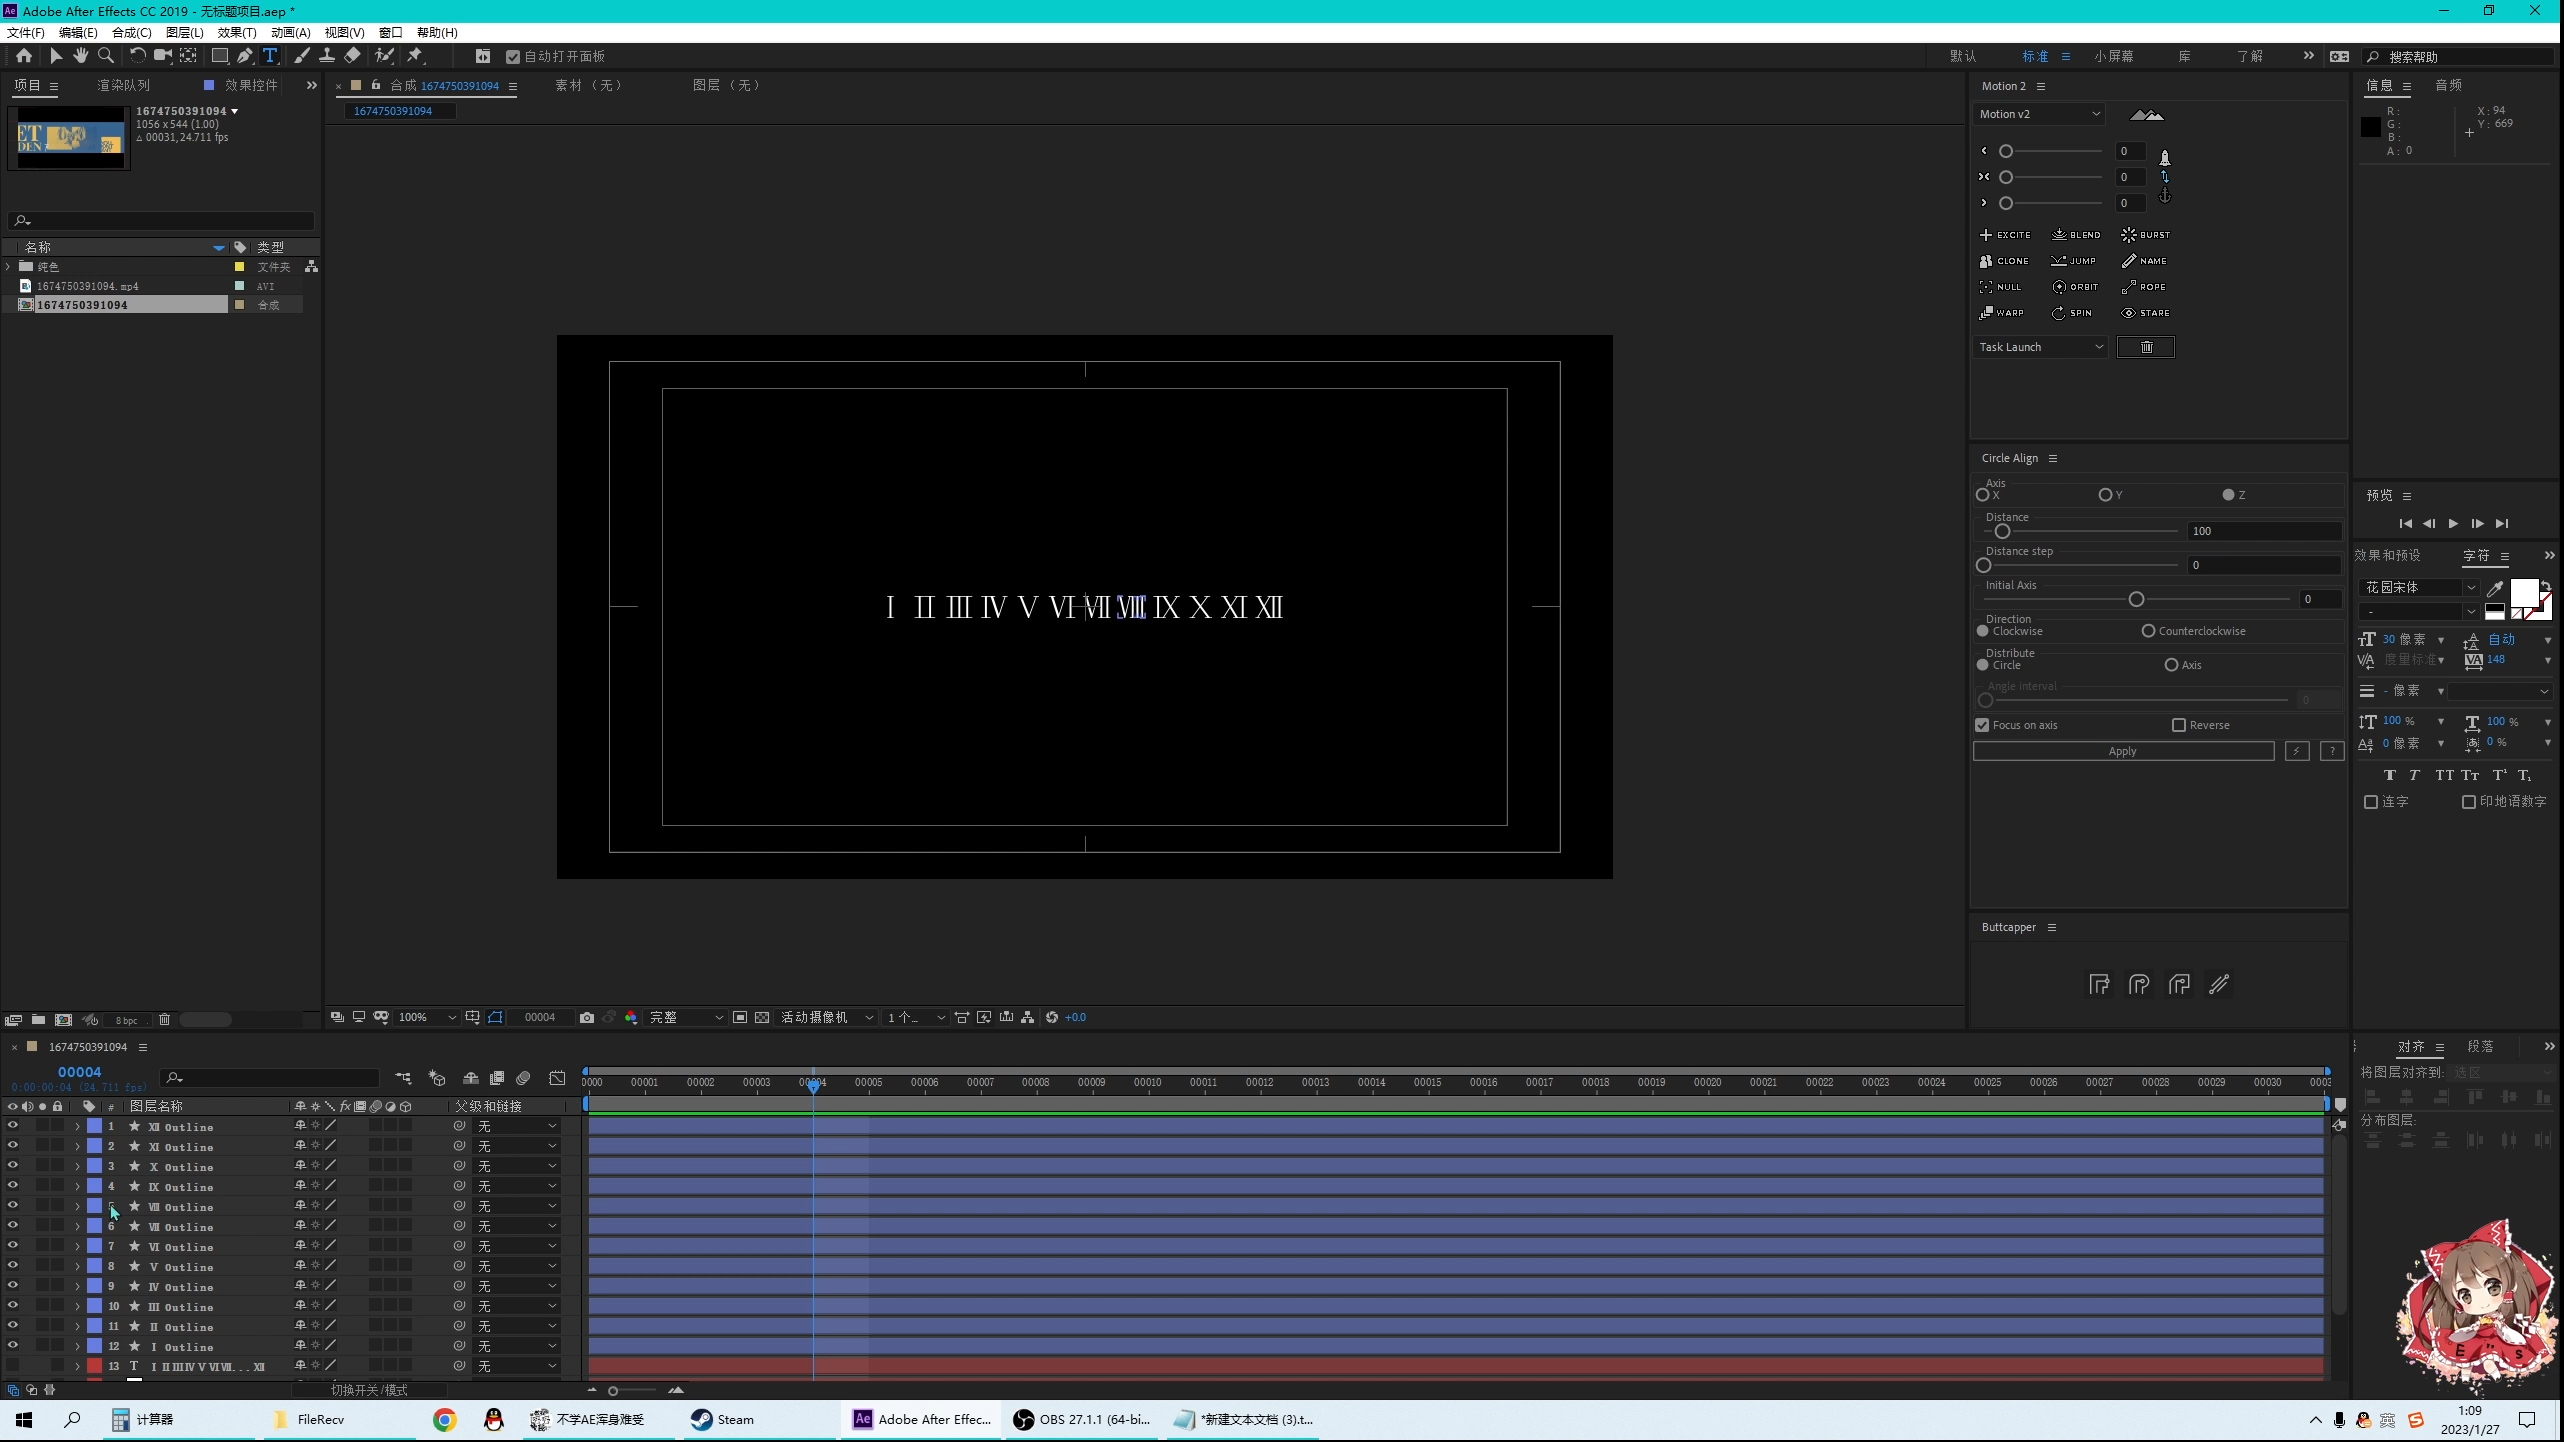
Task: Select the Eraser tool
Action: coord(352,56)
